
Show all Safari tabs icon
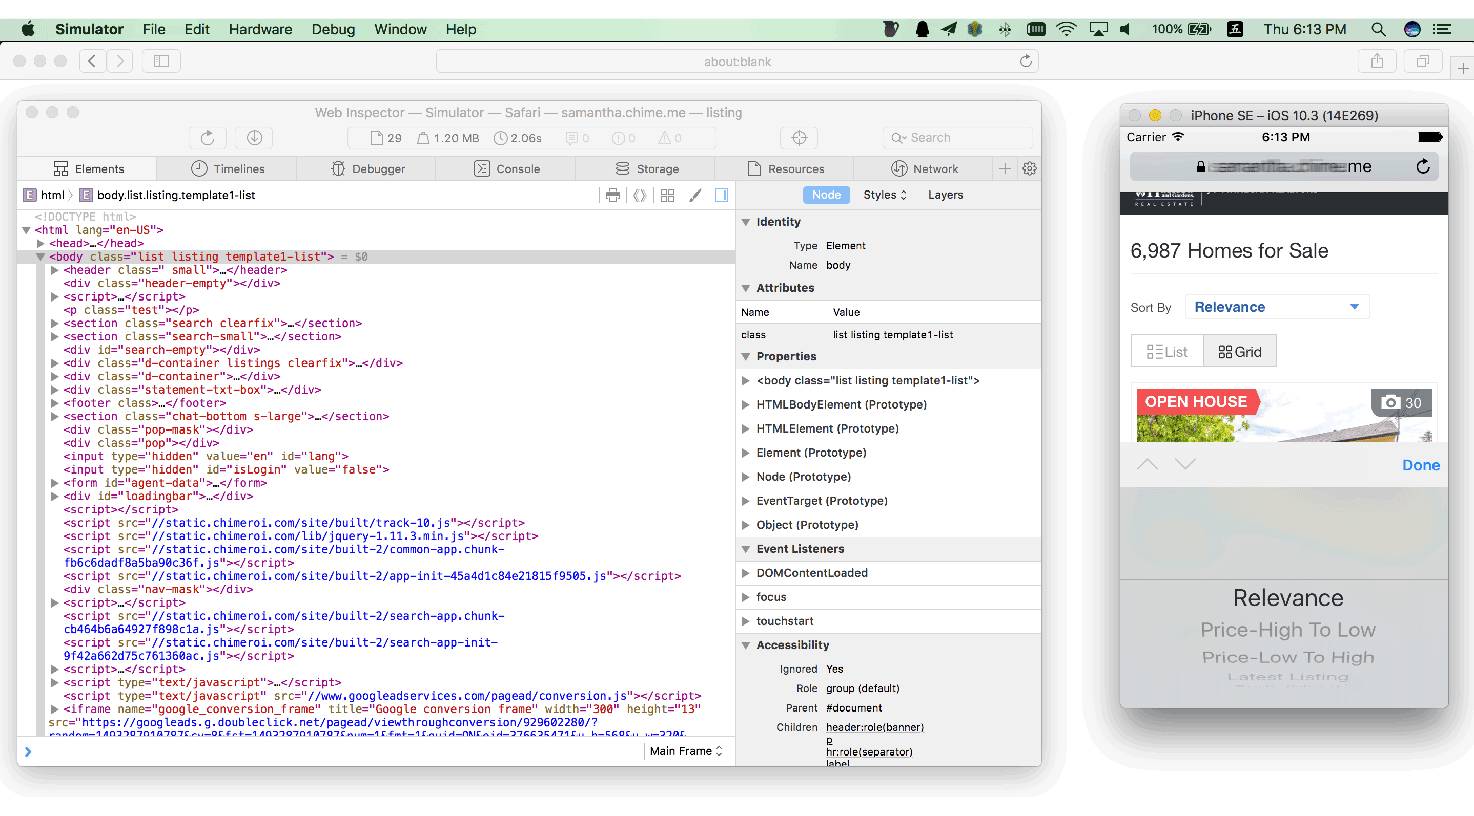click(x=1422, y=61)
